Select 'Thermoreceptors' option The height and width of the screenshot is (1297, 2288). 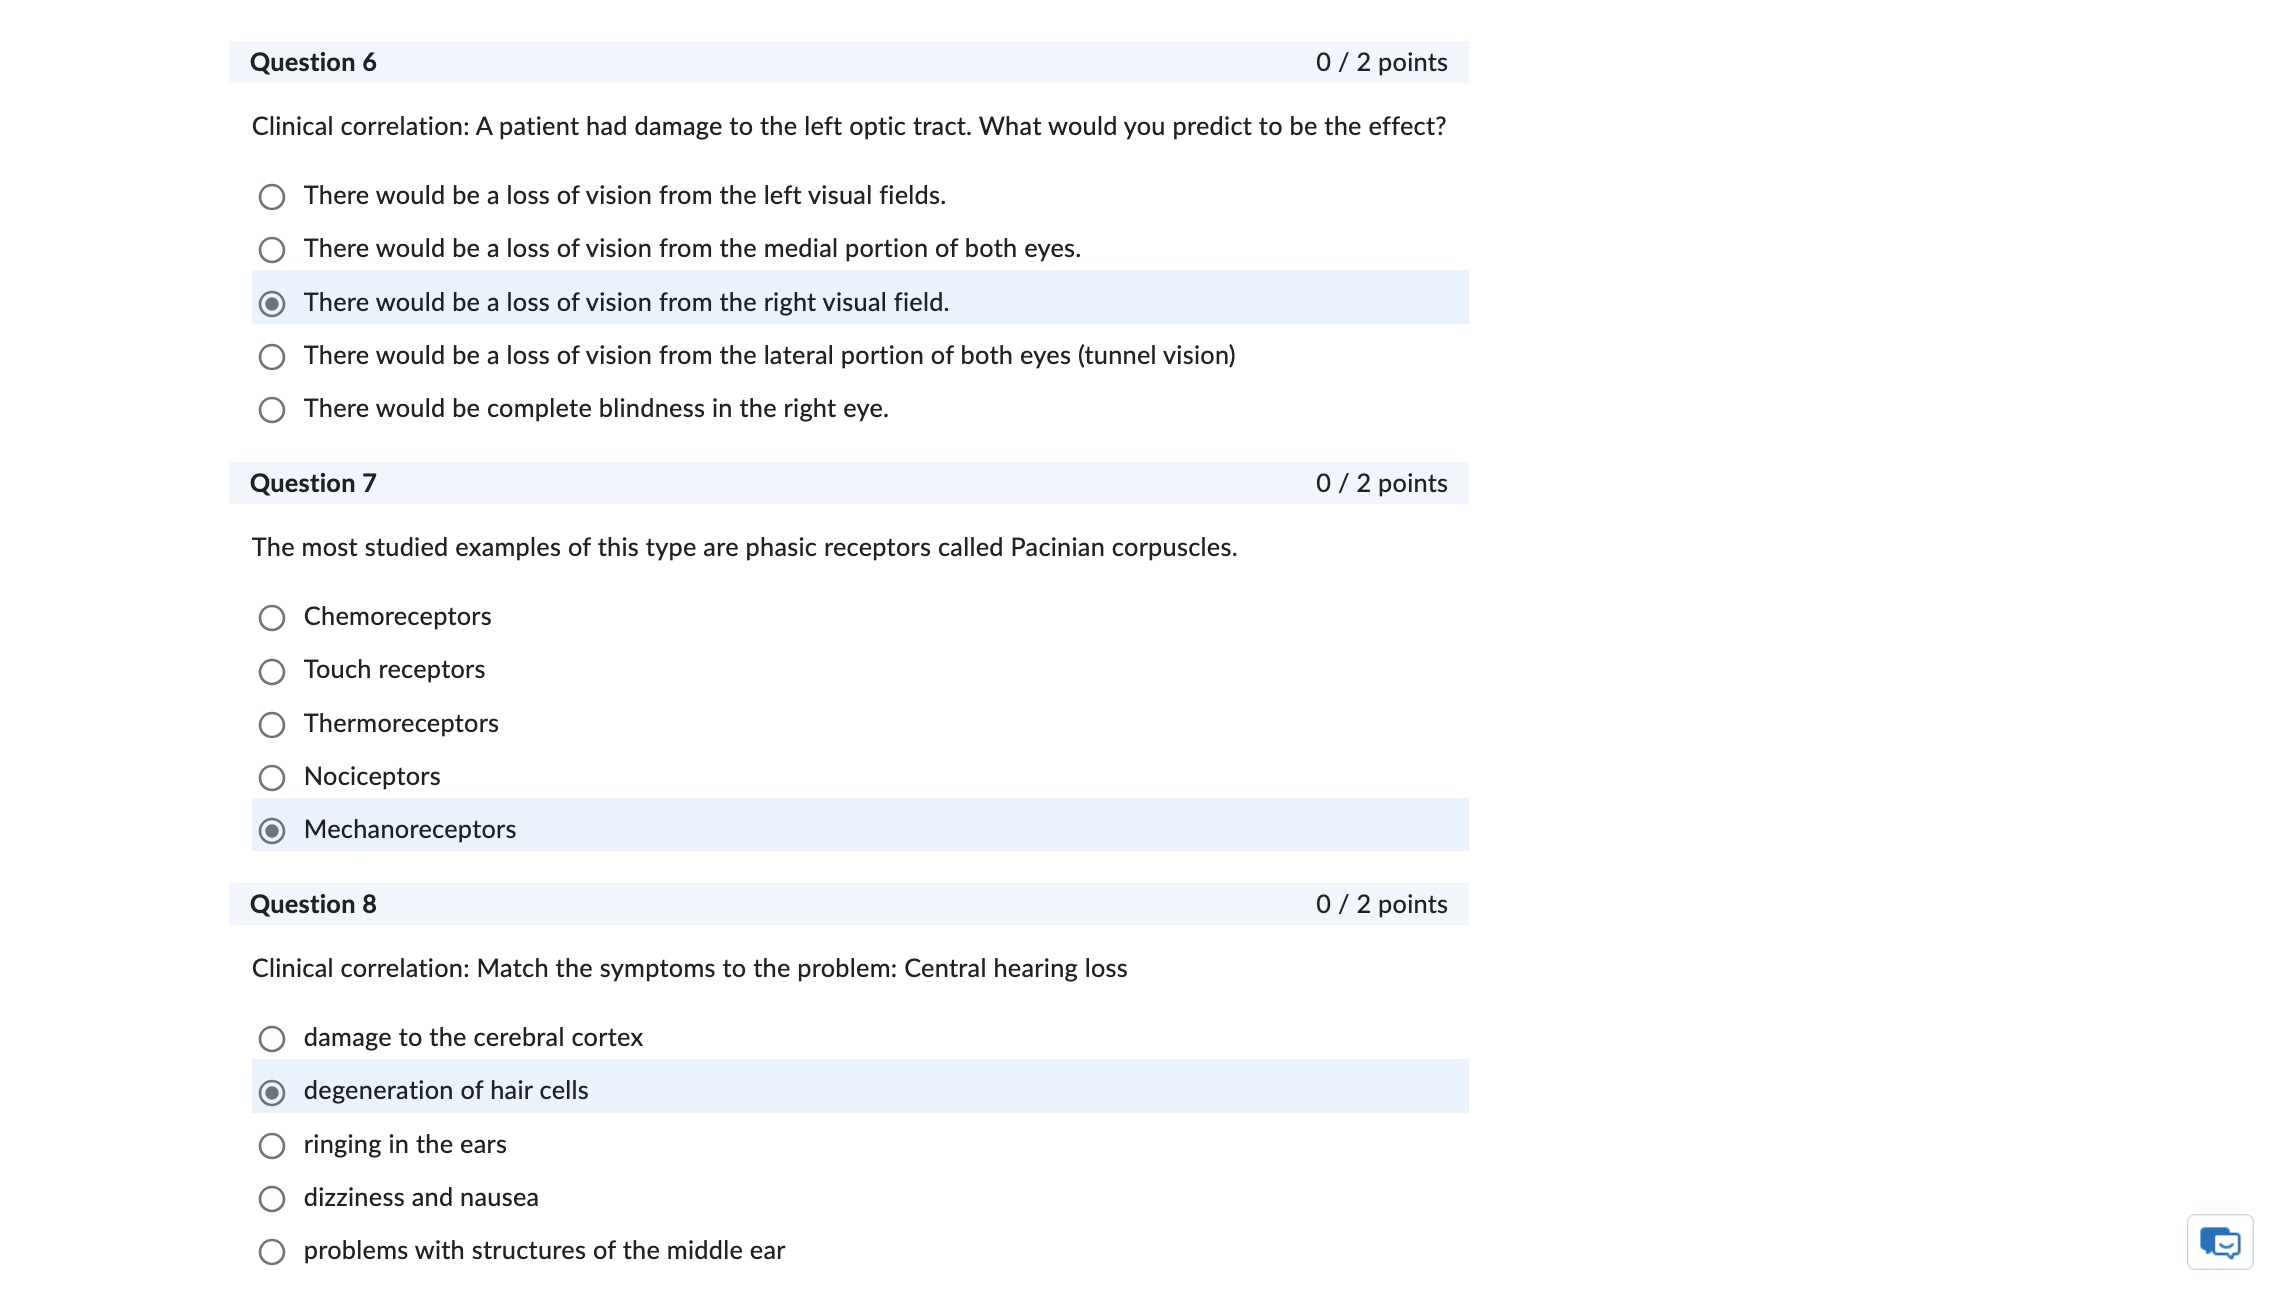pos(271,724)
